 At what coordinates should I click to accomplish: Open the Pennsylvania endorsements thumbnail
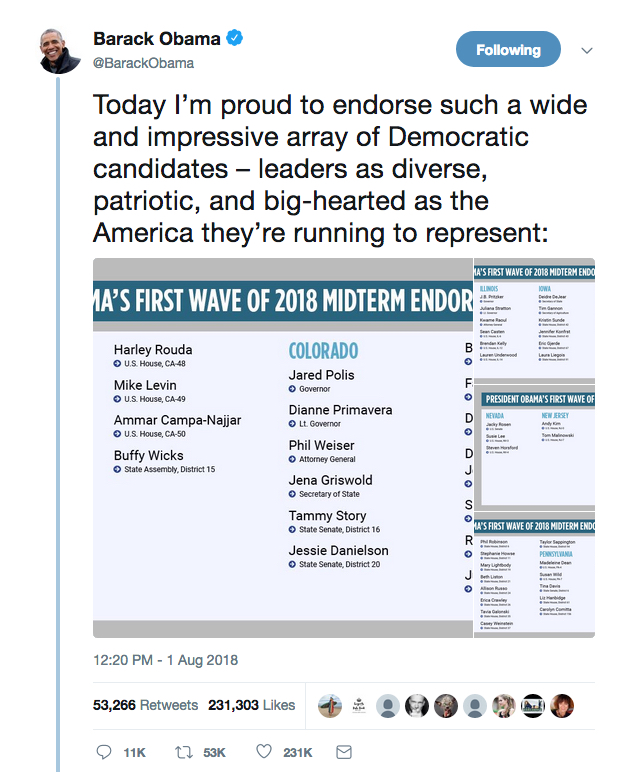click(x=534, y=577)
